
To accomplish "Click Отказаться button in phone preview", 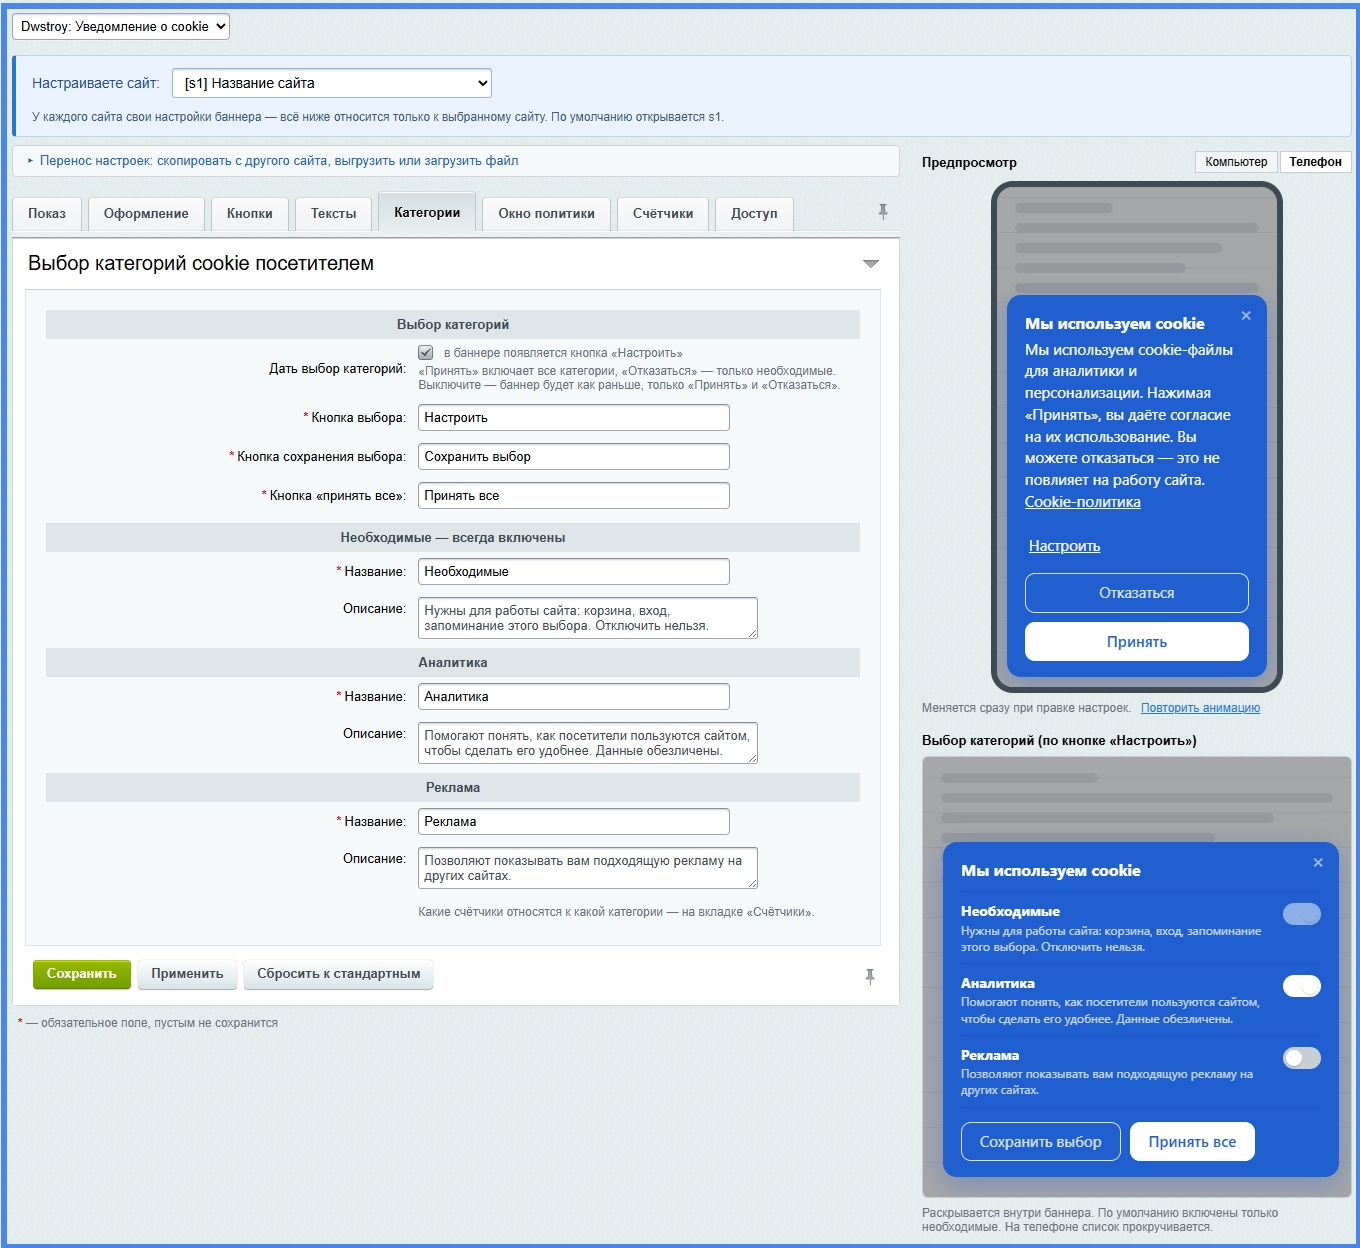I will pos(1137,593).
